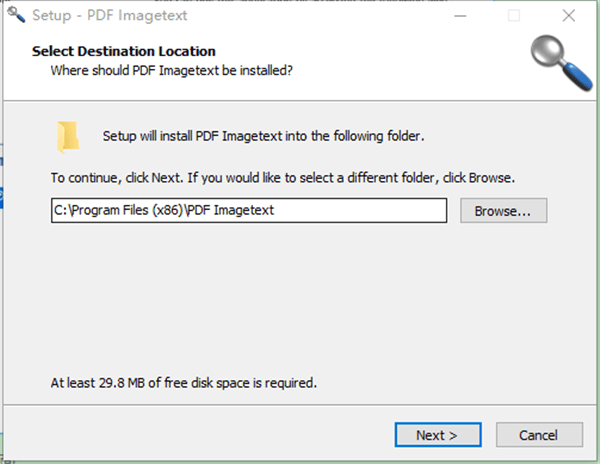600x464 pixels.
Task: Click the greyed-out maximize button
Action: point(514,16)
